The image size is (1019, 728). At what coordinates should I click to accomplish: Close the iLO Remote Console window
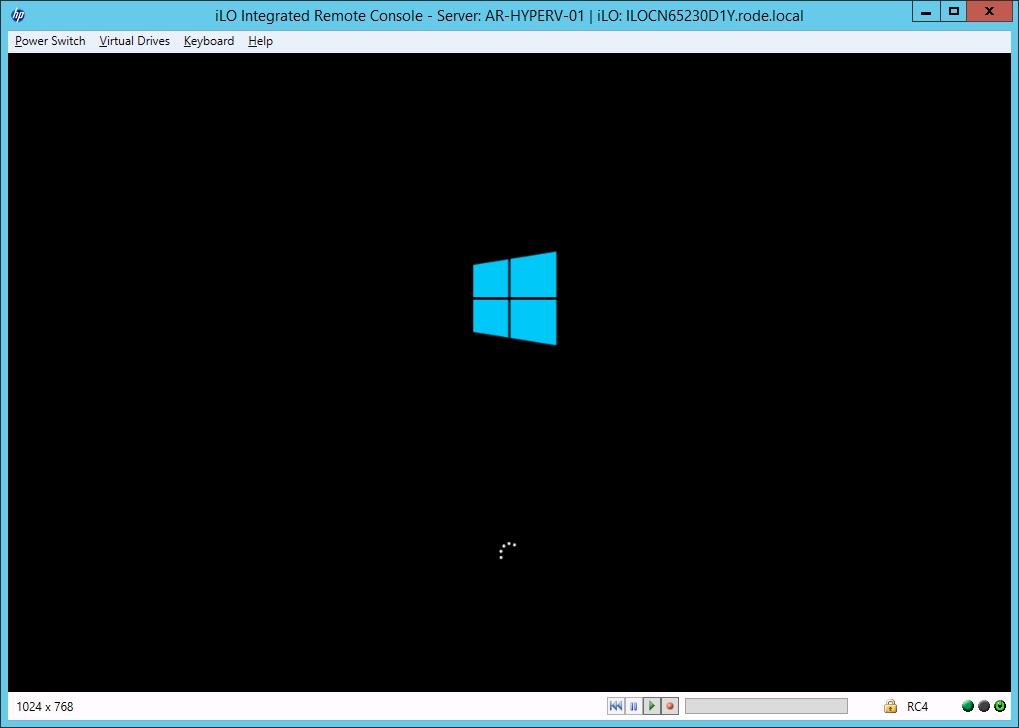[990, 12]
